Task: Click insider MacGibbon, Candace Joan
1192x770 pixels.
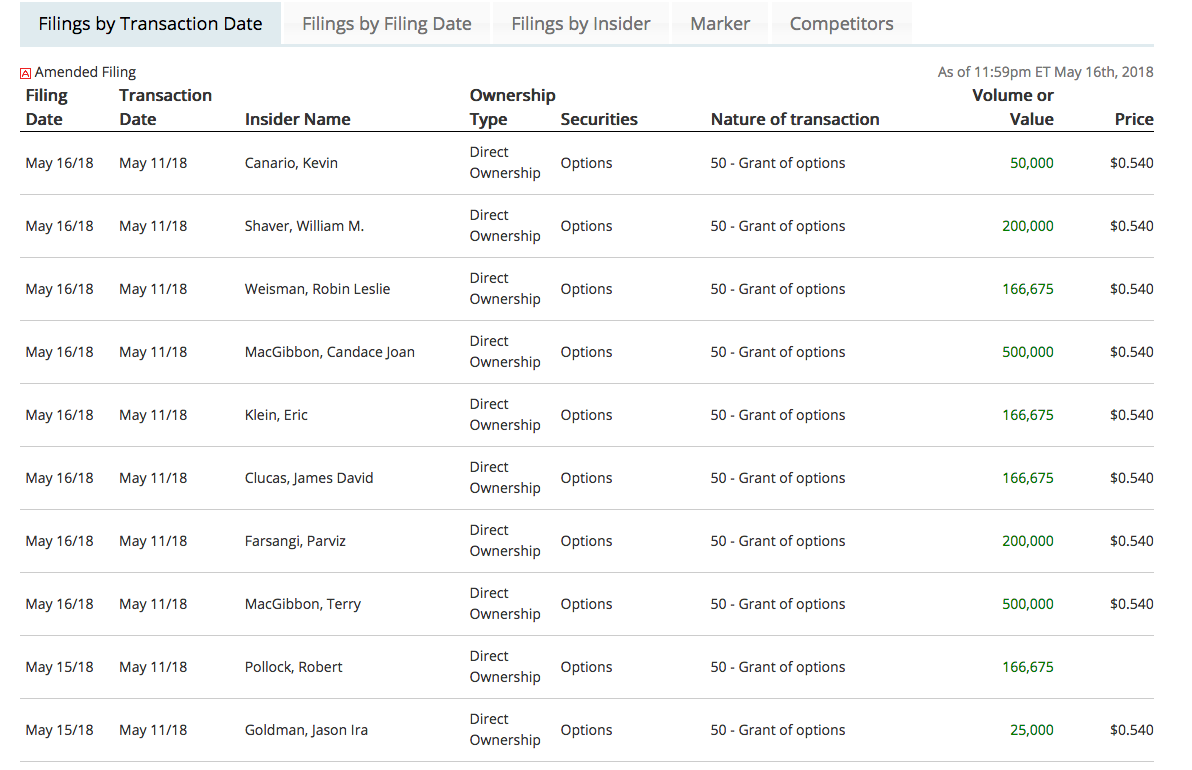Action: (329, 352)
